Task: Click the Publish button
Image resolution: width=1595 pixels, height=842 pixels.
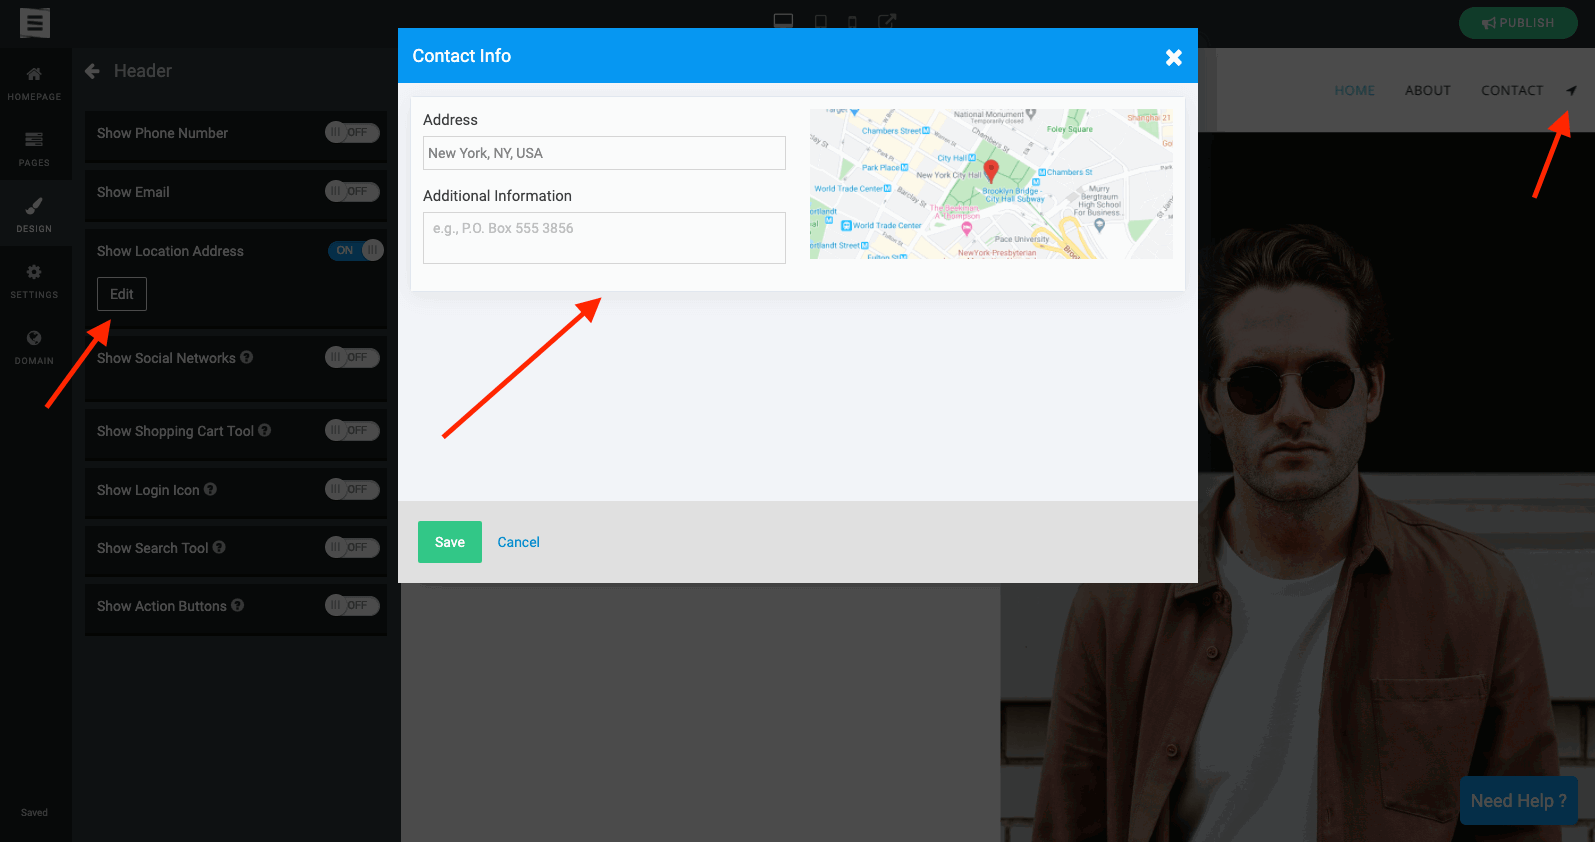Action: click(x=1518, y=22)
